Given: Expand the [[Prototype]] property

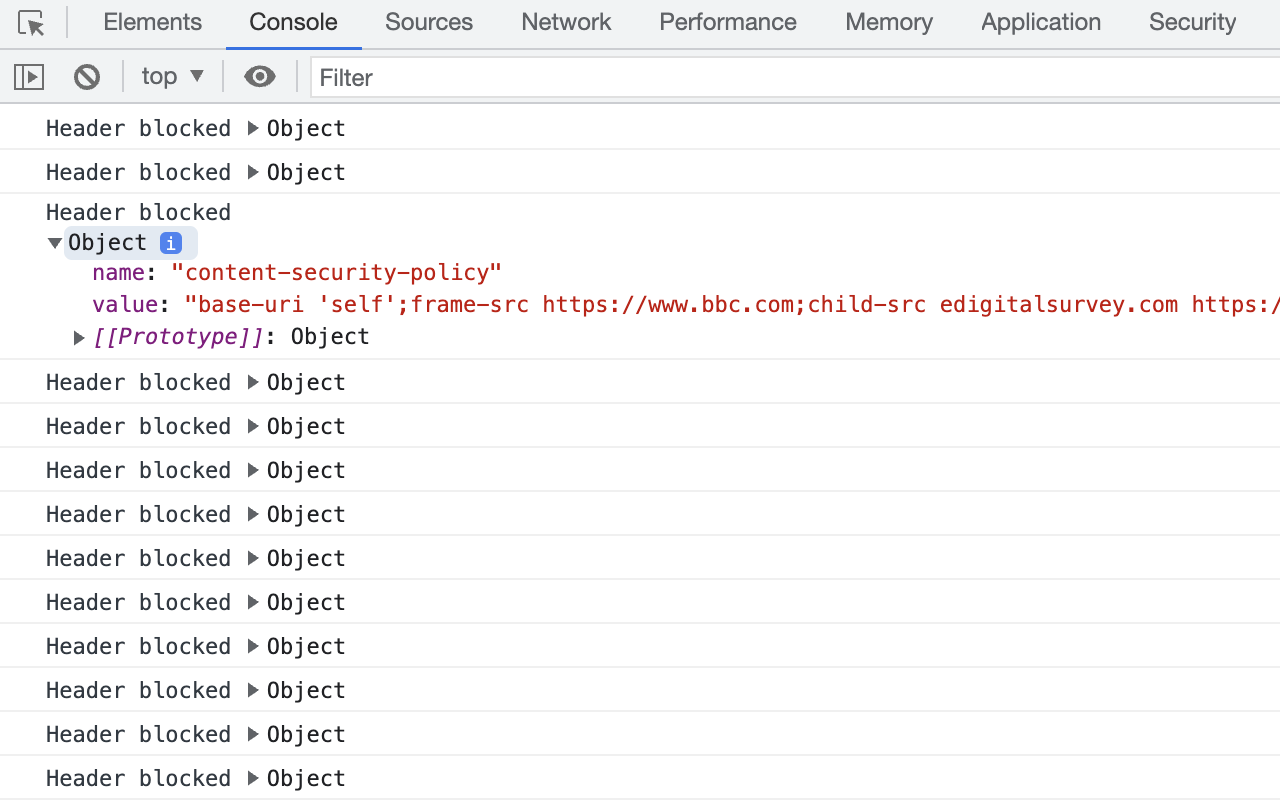Looking at the screenshot, I should tap(80, 338).
